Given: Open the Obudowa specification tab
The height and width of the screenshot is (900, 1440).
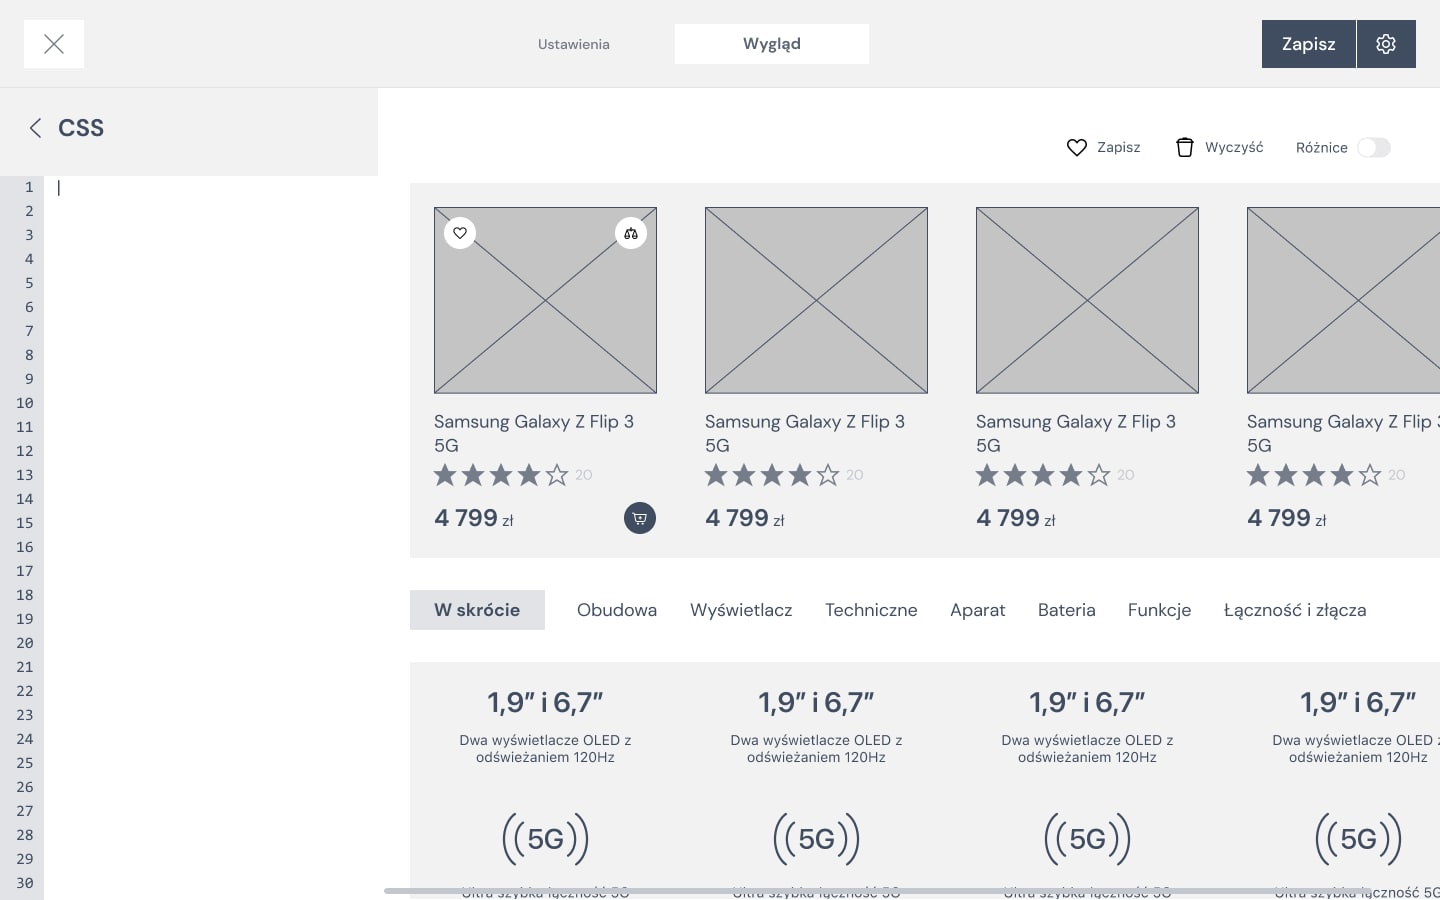Looking at the screenshot, I should coord(617,610).
